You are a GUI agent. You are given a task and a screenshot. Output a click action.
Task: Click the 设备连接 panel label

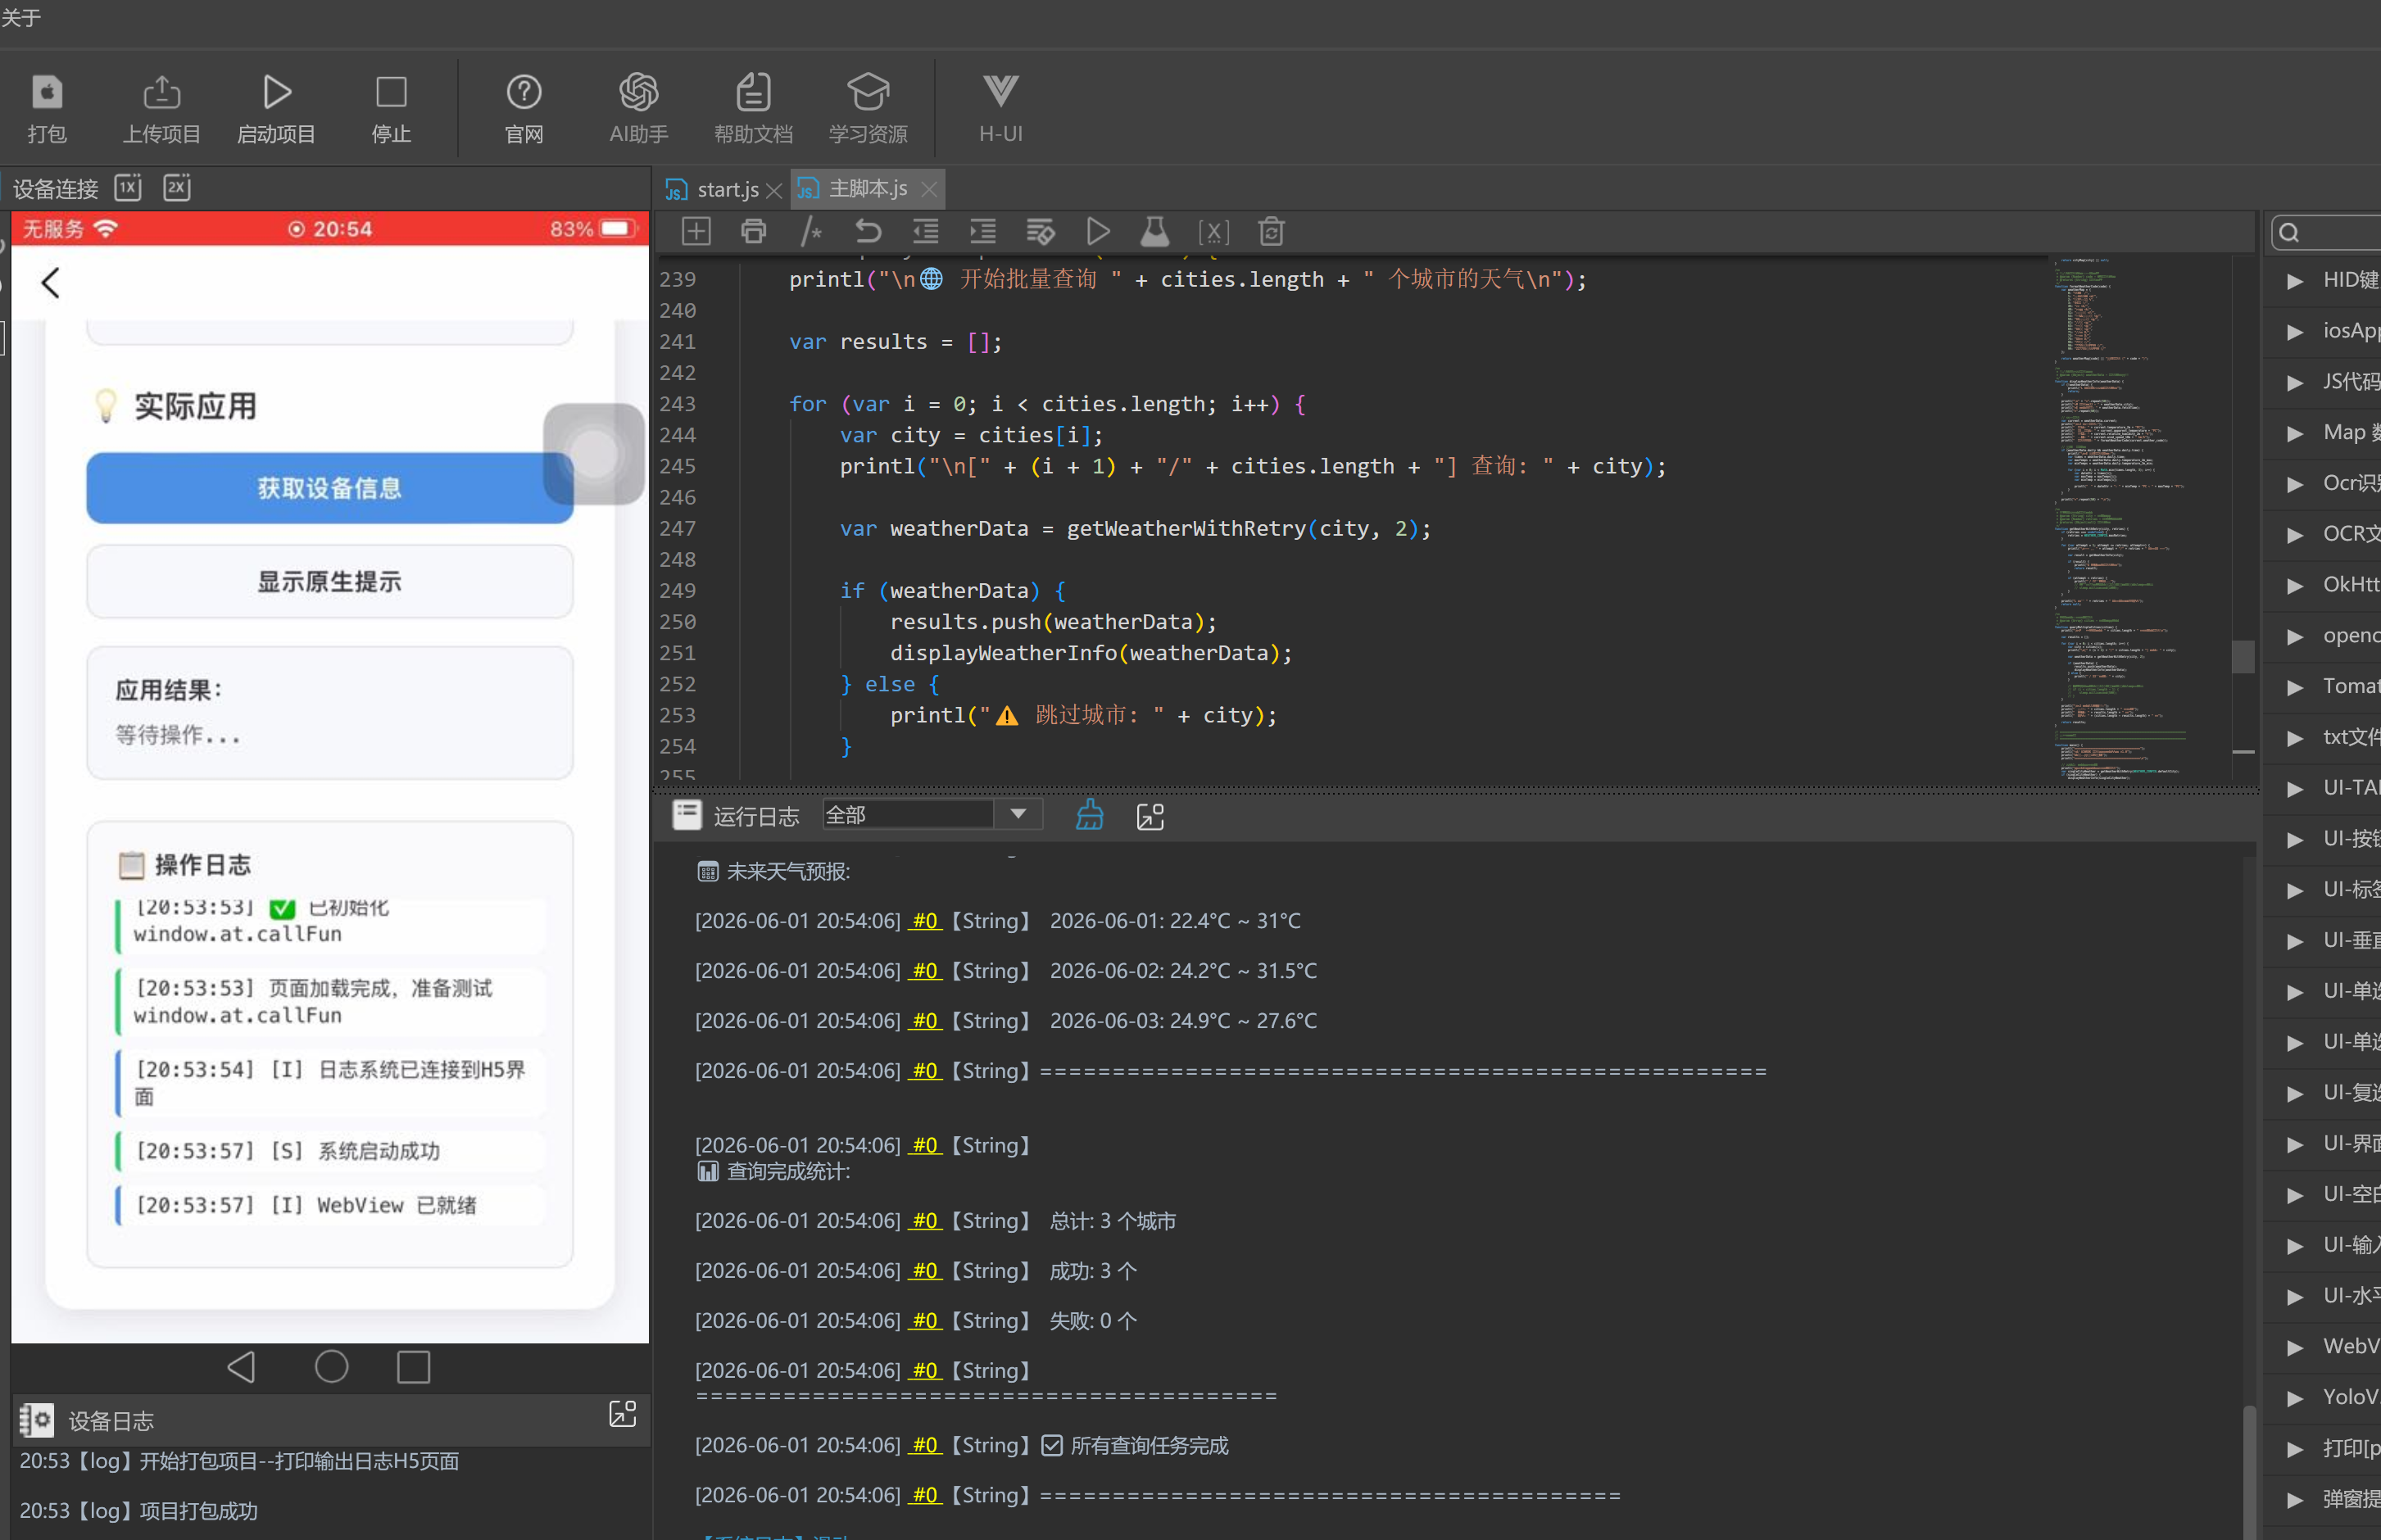tap(55, 189)
